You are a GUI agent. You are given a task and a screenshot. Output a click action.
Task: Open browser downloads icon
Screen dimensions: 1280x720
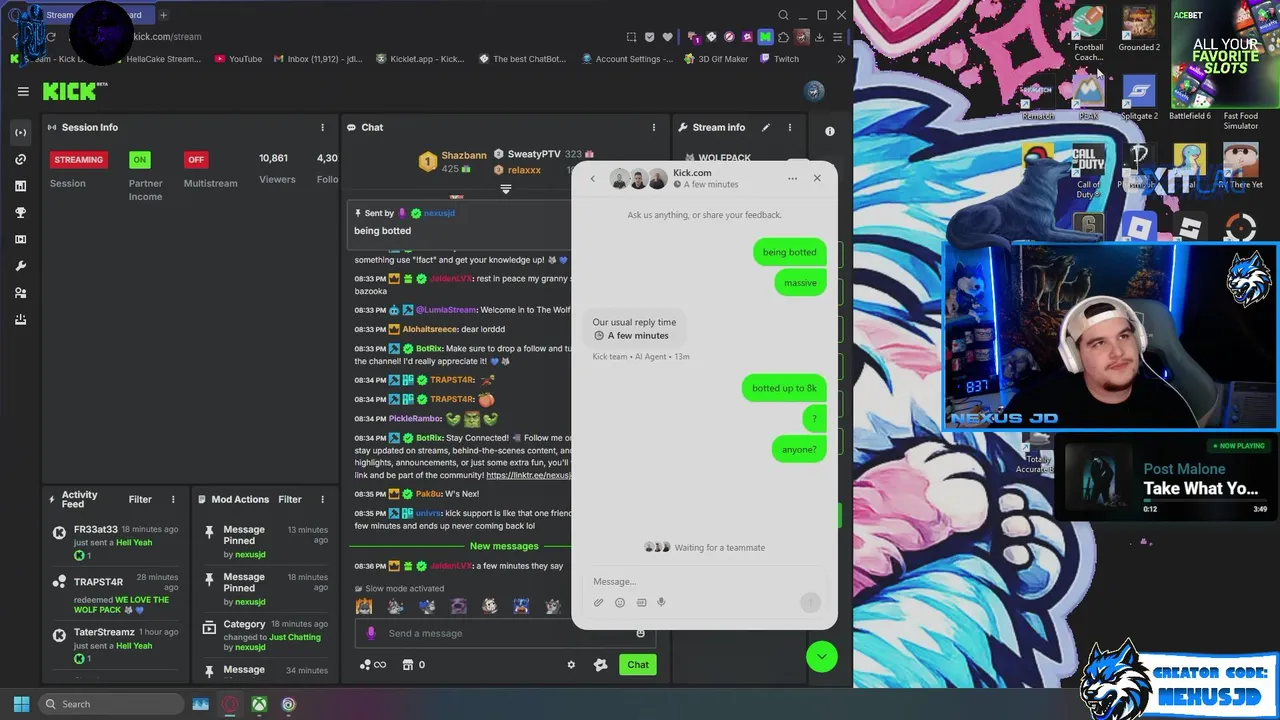(x=819, y=37)
